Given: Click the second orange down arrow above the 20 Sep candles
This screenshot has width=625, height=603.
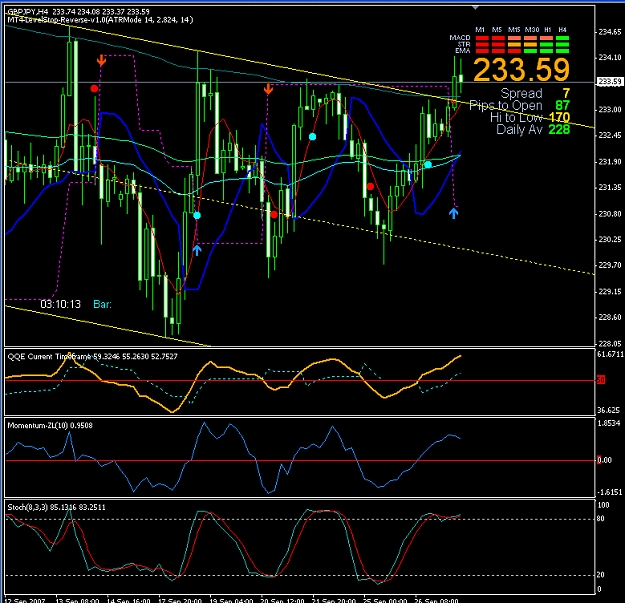Looking at the screenshot, I should point(268,89).
